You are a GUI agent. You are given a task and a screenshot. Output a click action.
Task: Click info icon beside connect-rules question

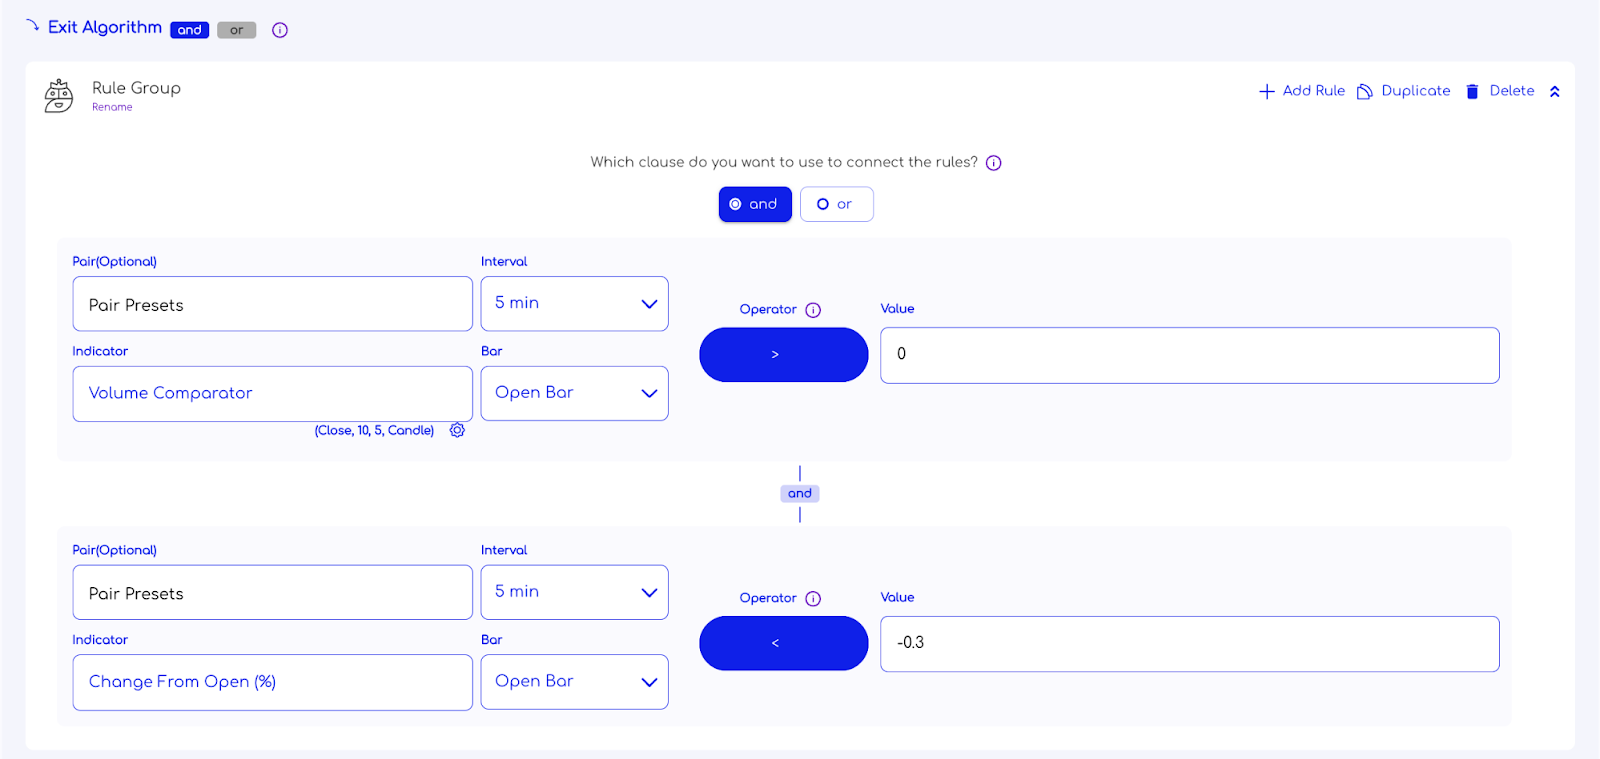(993, 163)
